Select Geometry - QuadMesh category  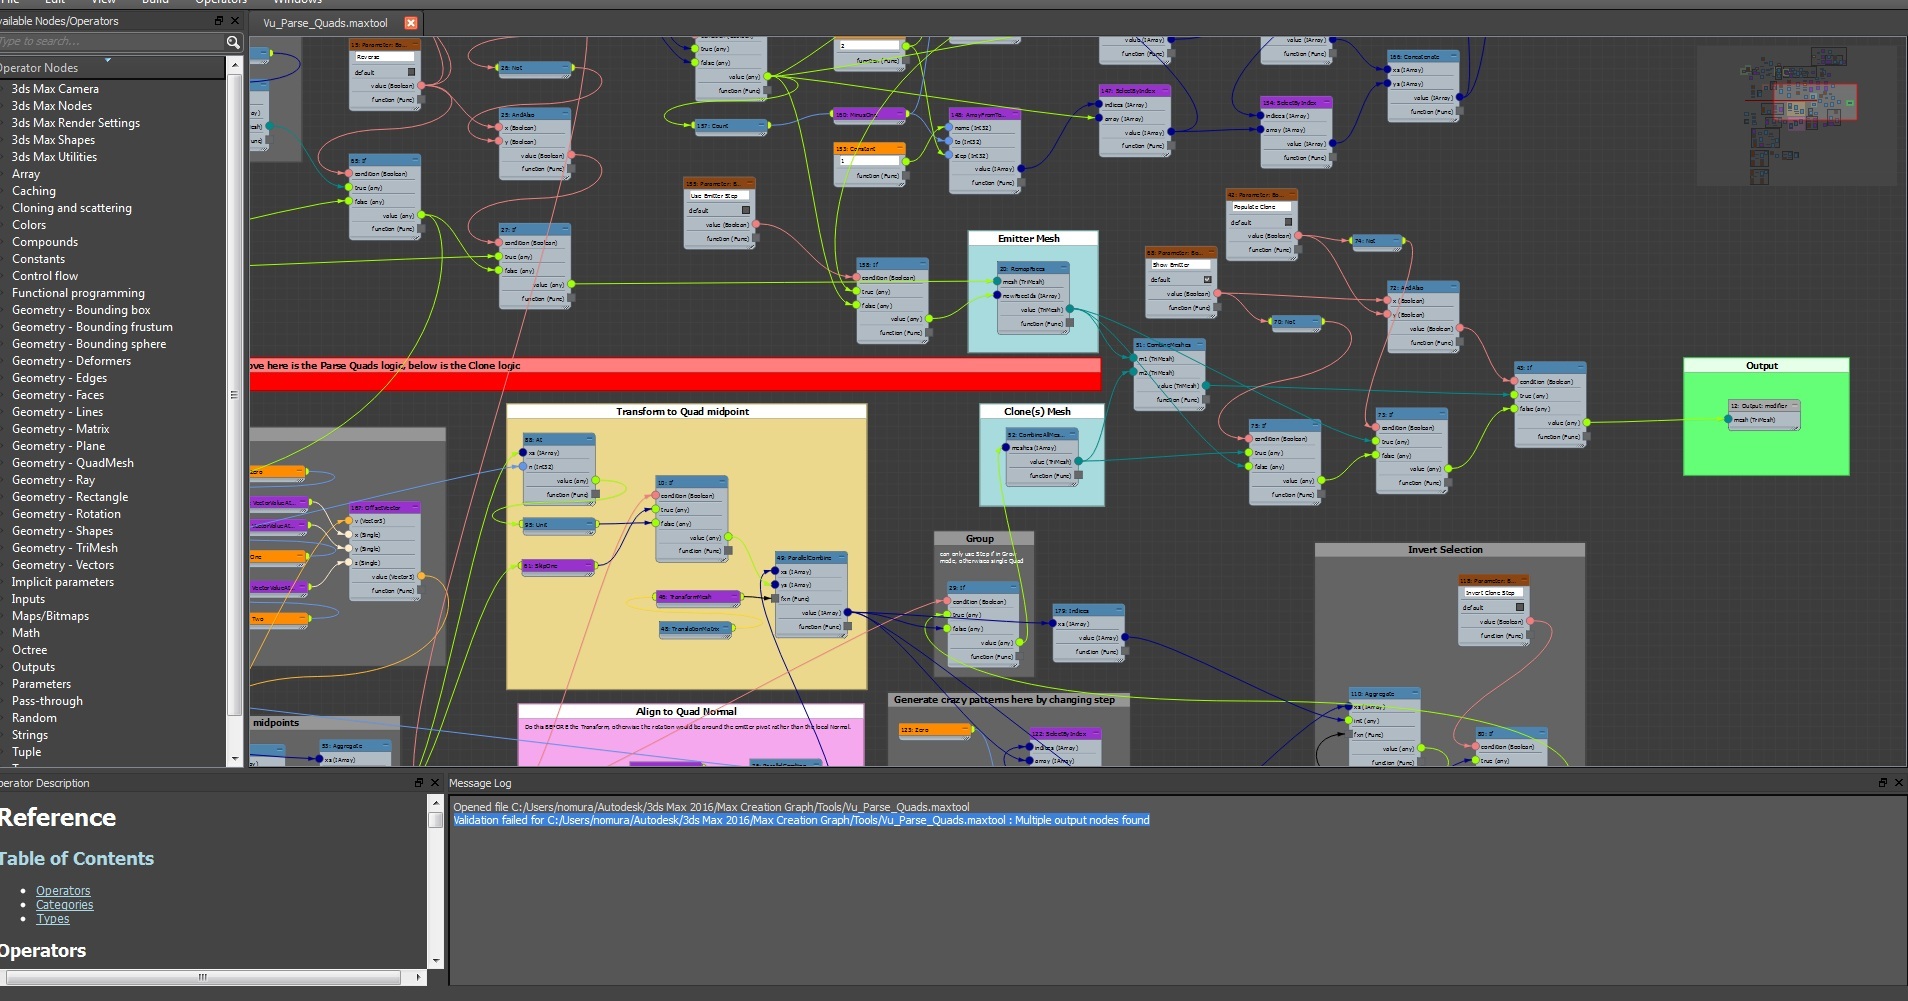(73, 463)
